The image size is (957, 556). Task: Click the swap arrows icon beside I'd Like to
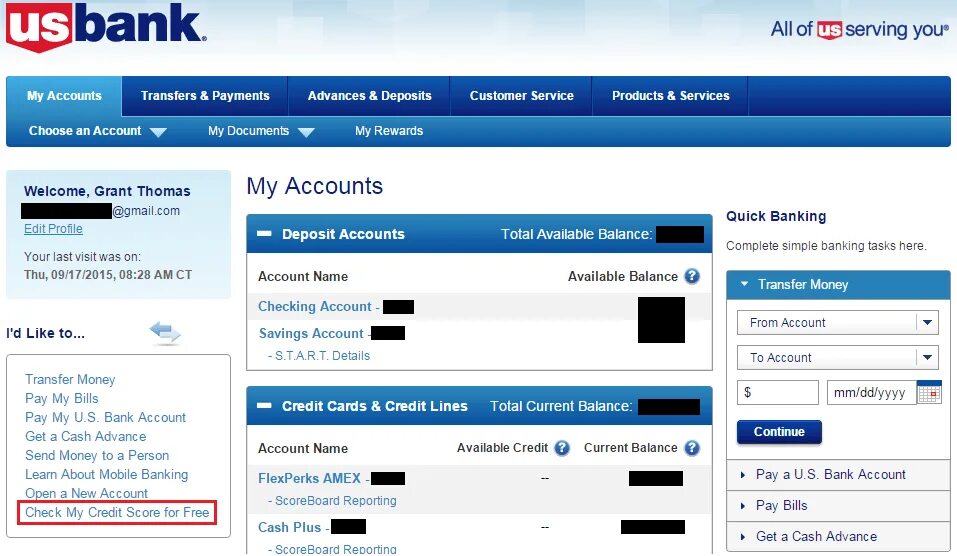(x=165, y=333)
